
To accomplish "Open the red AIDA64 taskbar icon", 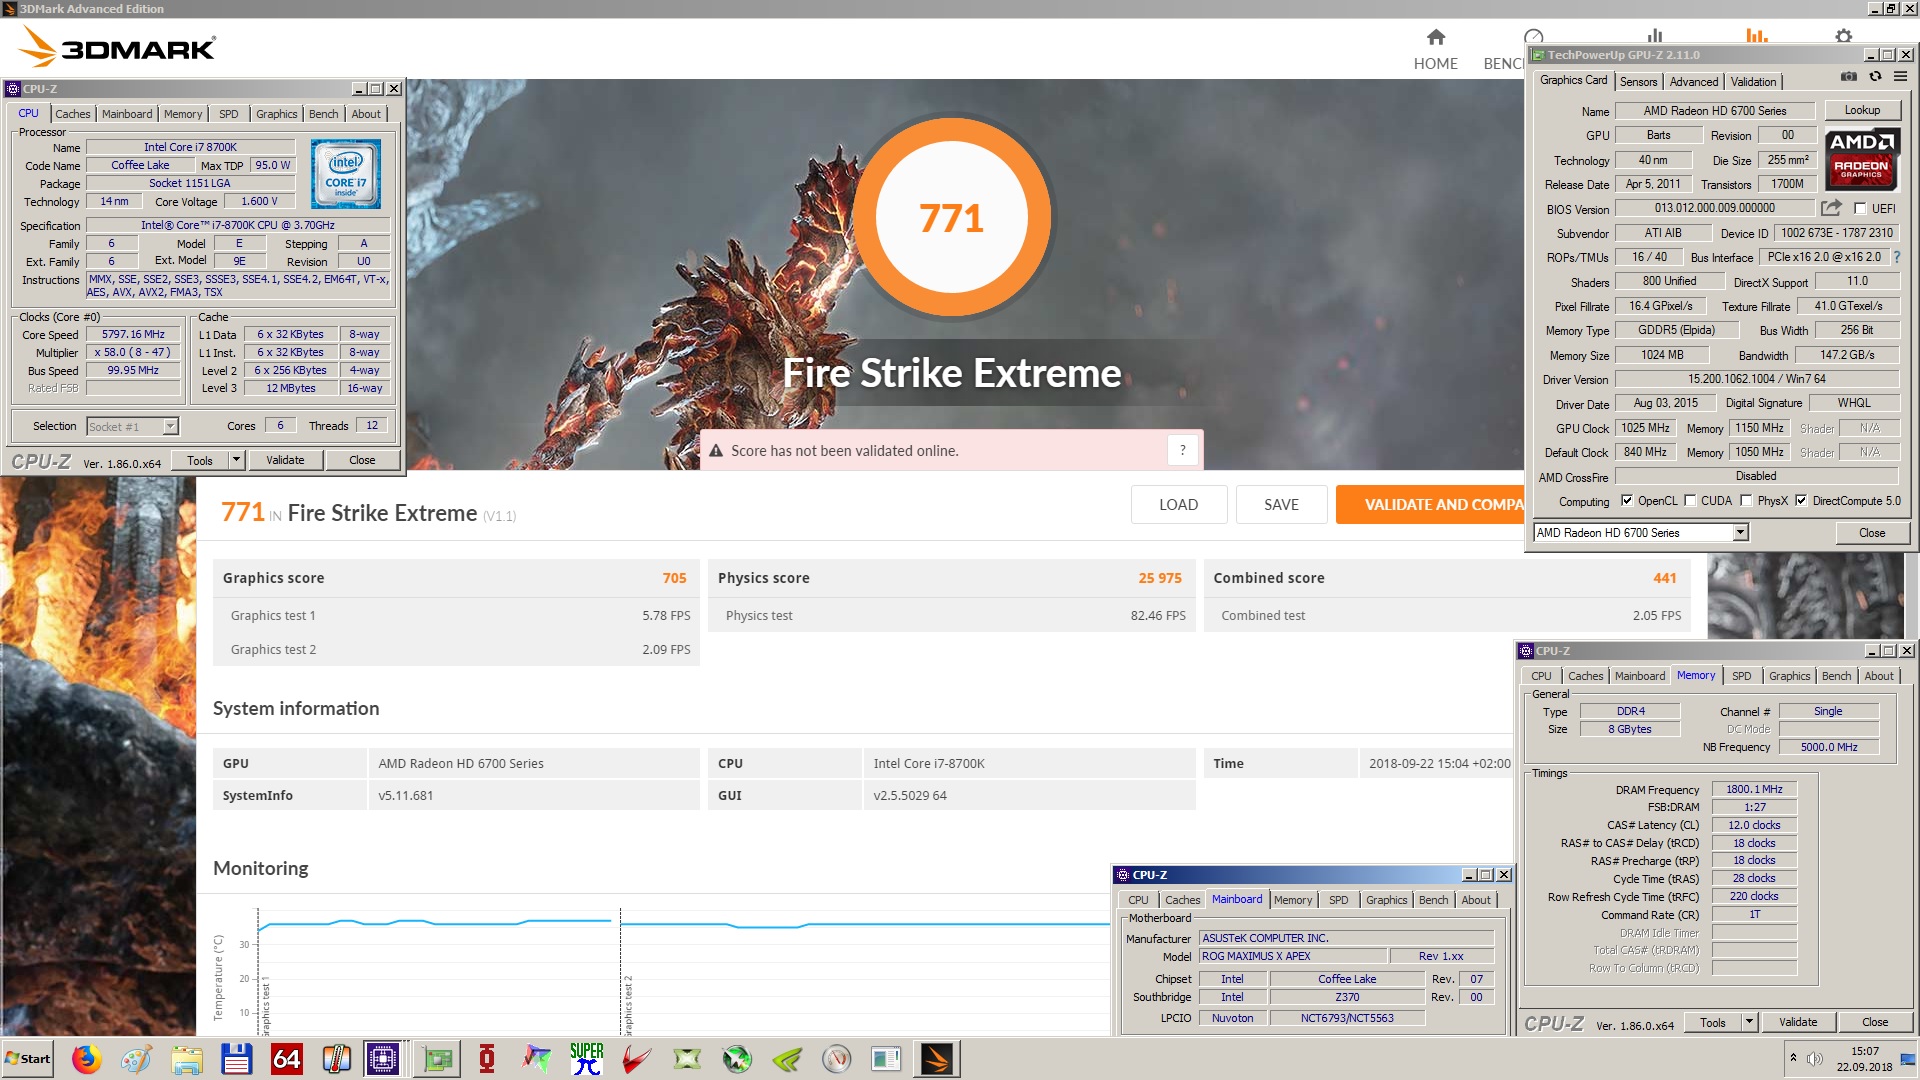I will [x=286, y=1059].
